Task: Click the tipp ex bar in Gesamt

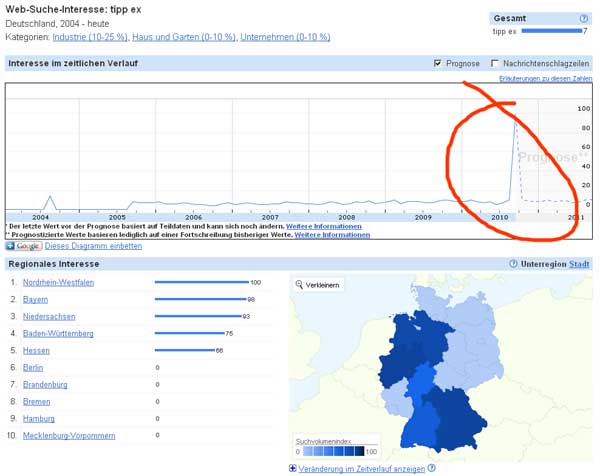Action: point(552,31)
